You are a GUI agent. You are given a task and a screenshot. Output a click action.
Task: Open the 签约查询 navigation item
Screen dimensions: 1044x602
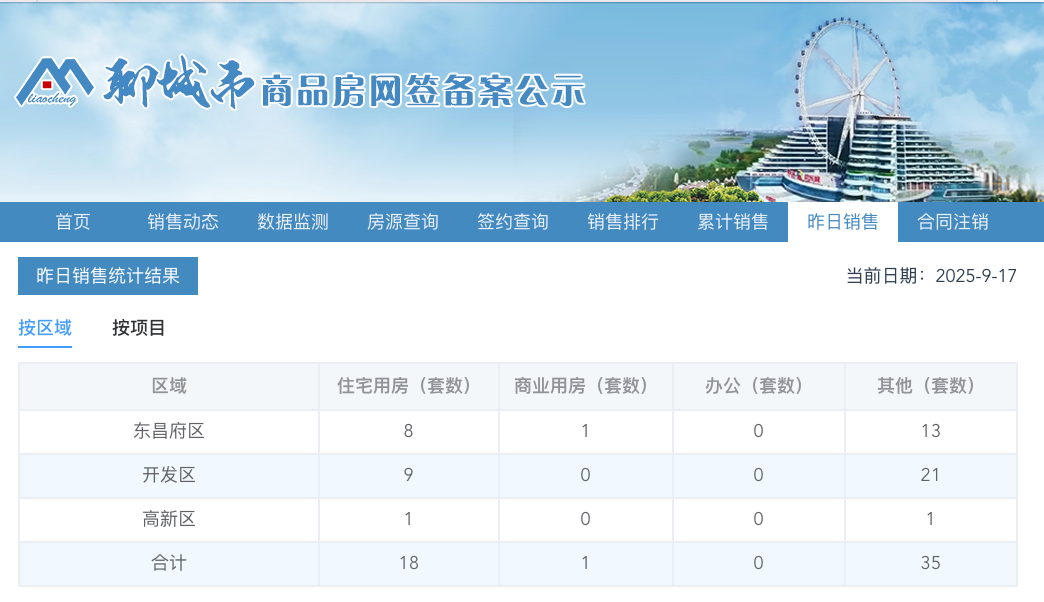click(x=512, y=222)
